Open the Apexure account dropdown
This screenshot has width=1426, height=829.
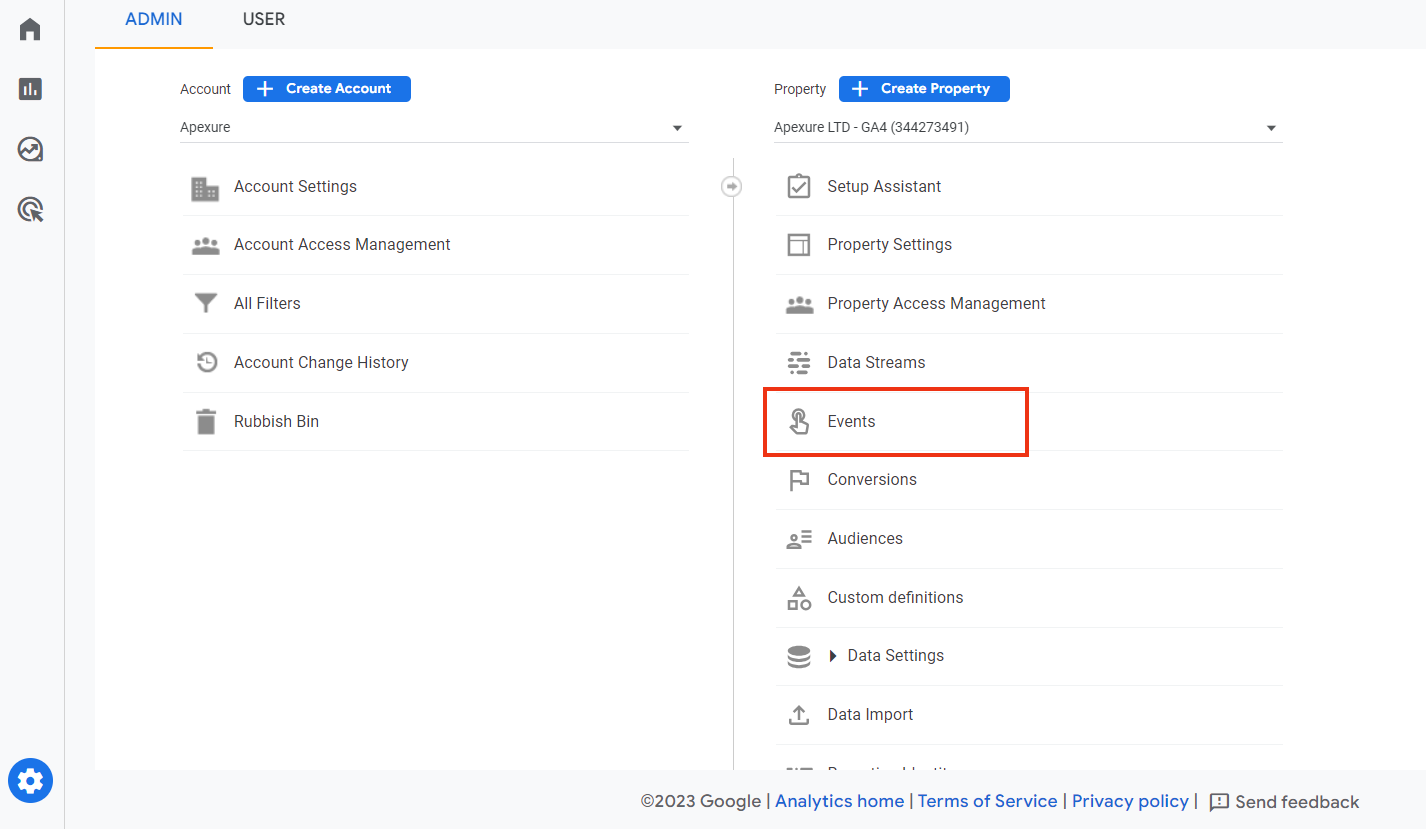434,128
